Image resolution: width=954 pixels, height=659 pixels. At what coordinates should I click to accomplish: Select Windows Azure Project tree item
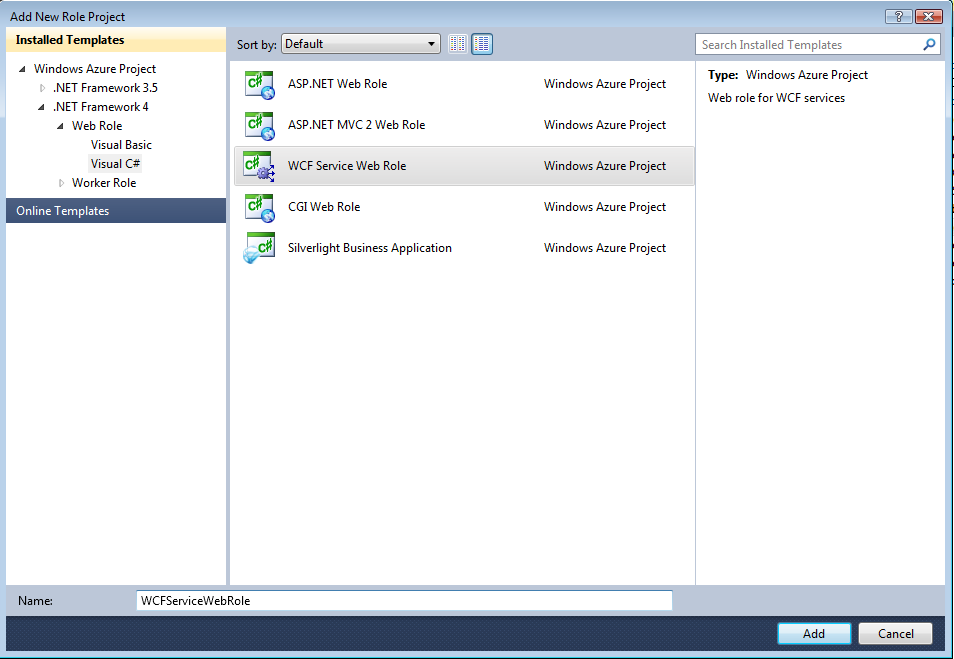[x=95, y=69]
